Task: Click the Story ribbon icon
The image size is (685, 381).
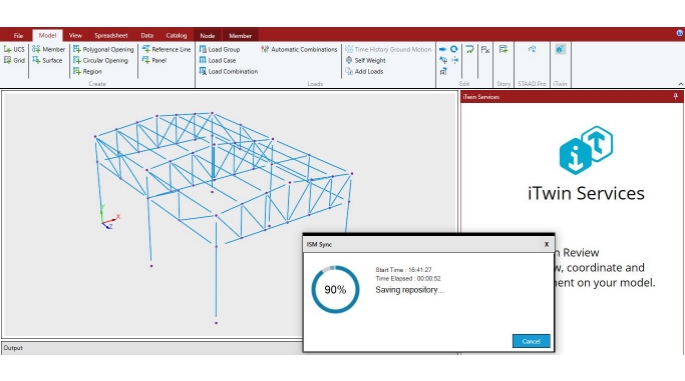Action: (x=503, y=49)
